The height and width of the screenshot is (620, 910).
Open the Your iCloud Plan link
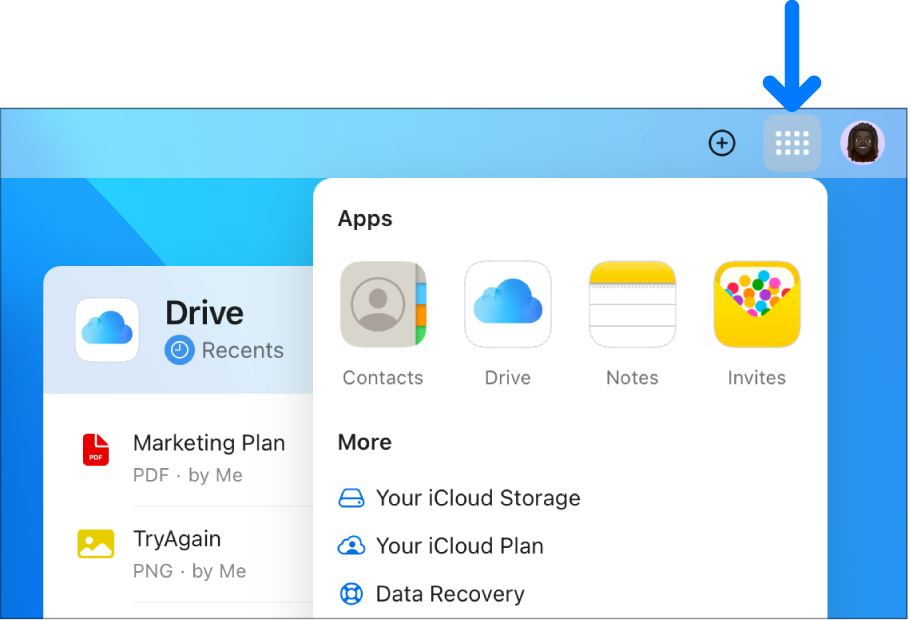tap(459, 545)
